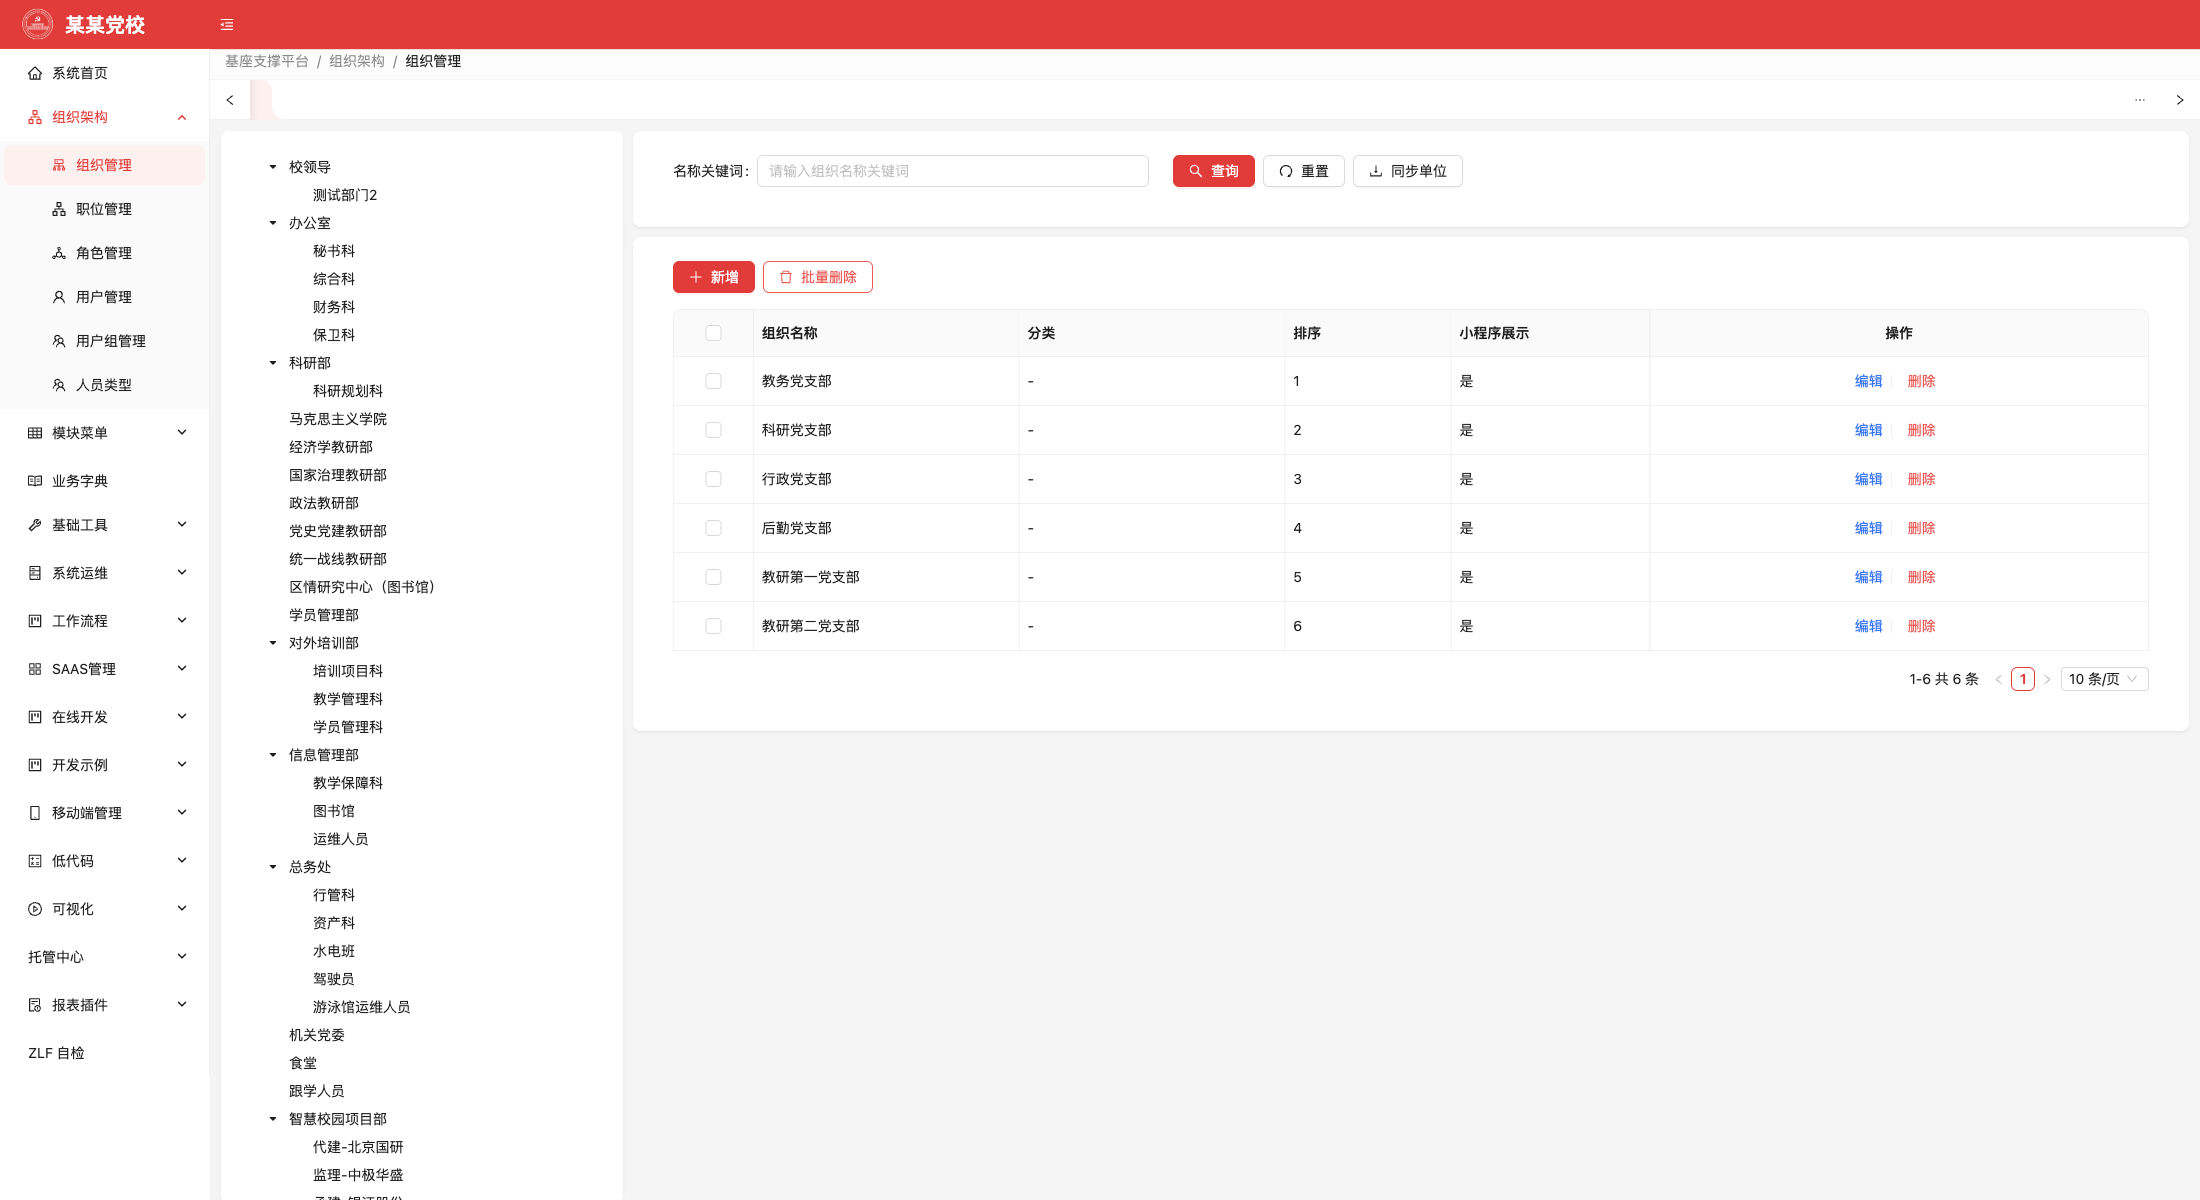Viewport: 2200px width, 1200px height.
Task: Click the 用户管理 person icon
Action: (x=59, y=297)
